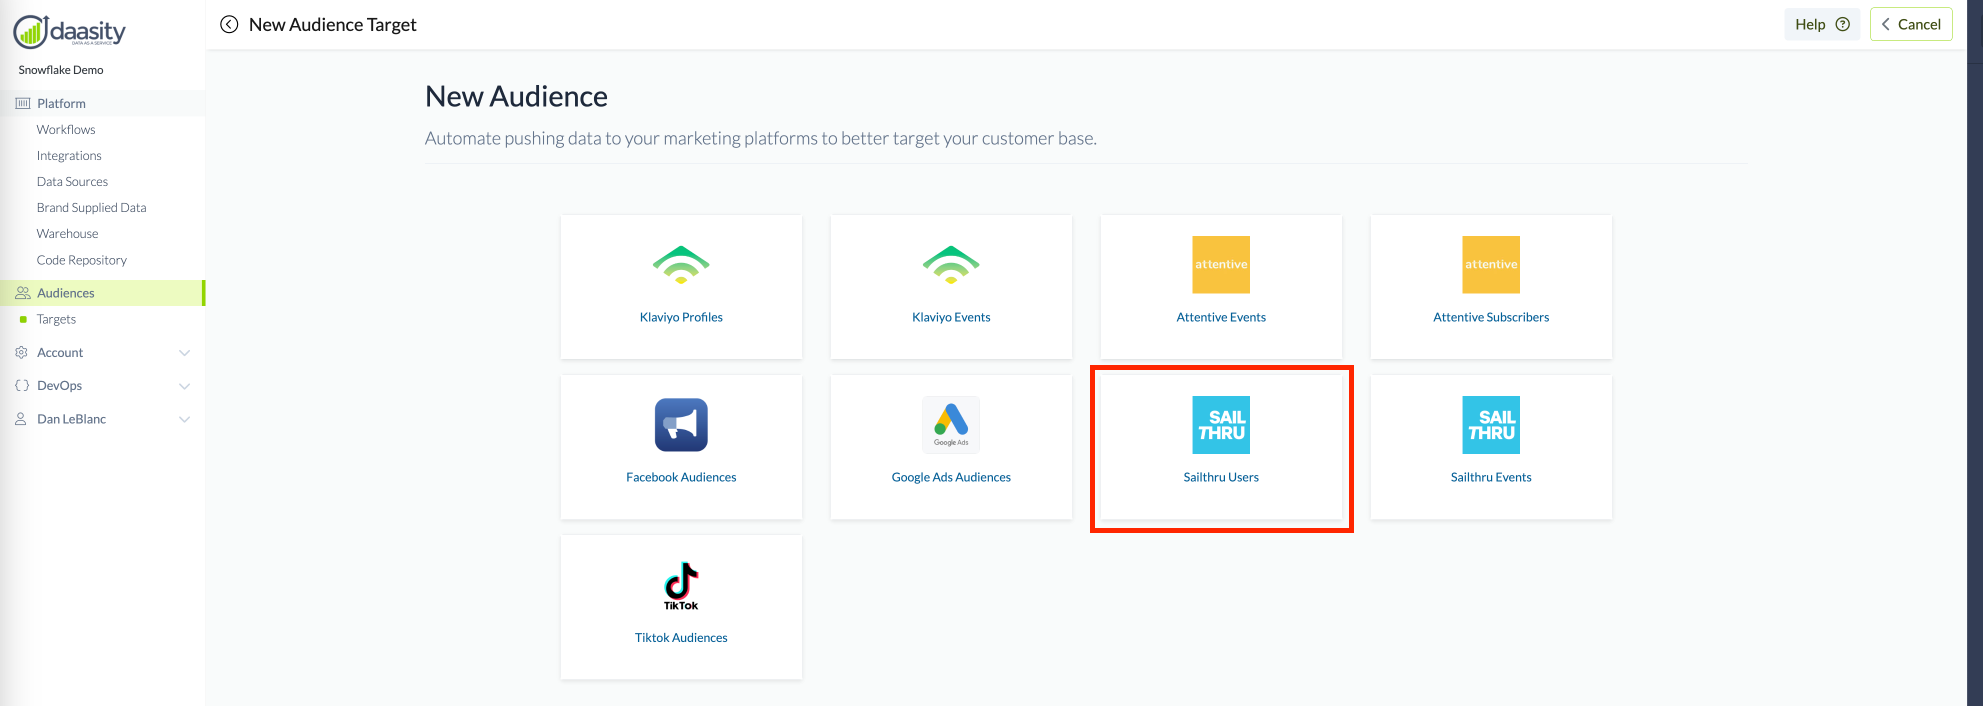Choose the Google Ads Audiences icon
Screen dimensions: 1983x706
pos(951,425)
